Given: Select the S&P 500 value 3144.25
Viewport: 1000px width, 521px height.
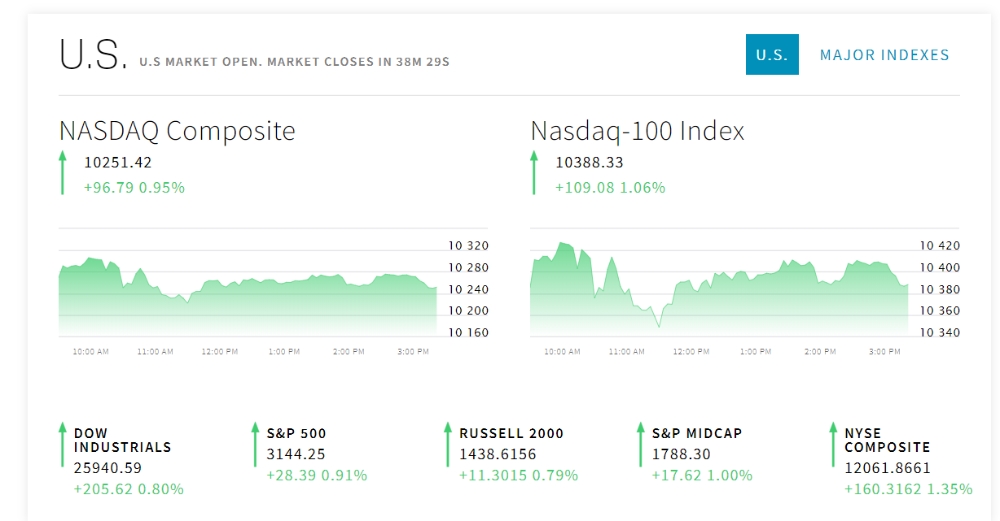Looking at the screenshot, I should [296, 454].
